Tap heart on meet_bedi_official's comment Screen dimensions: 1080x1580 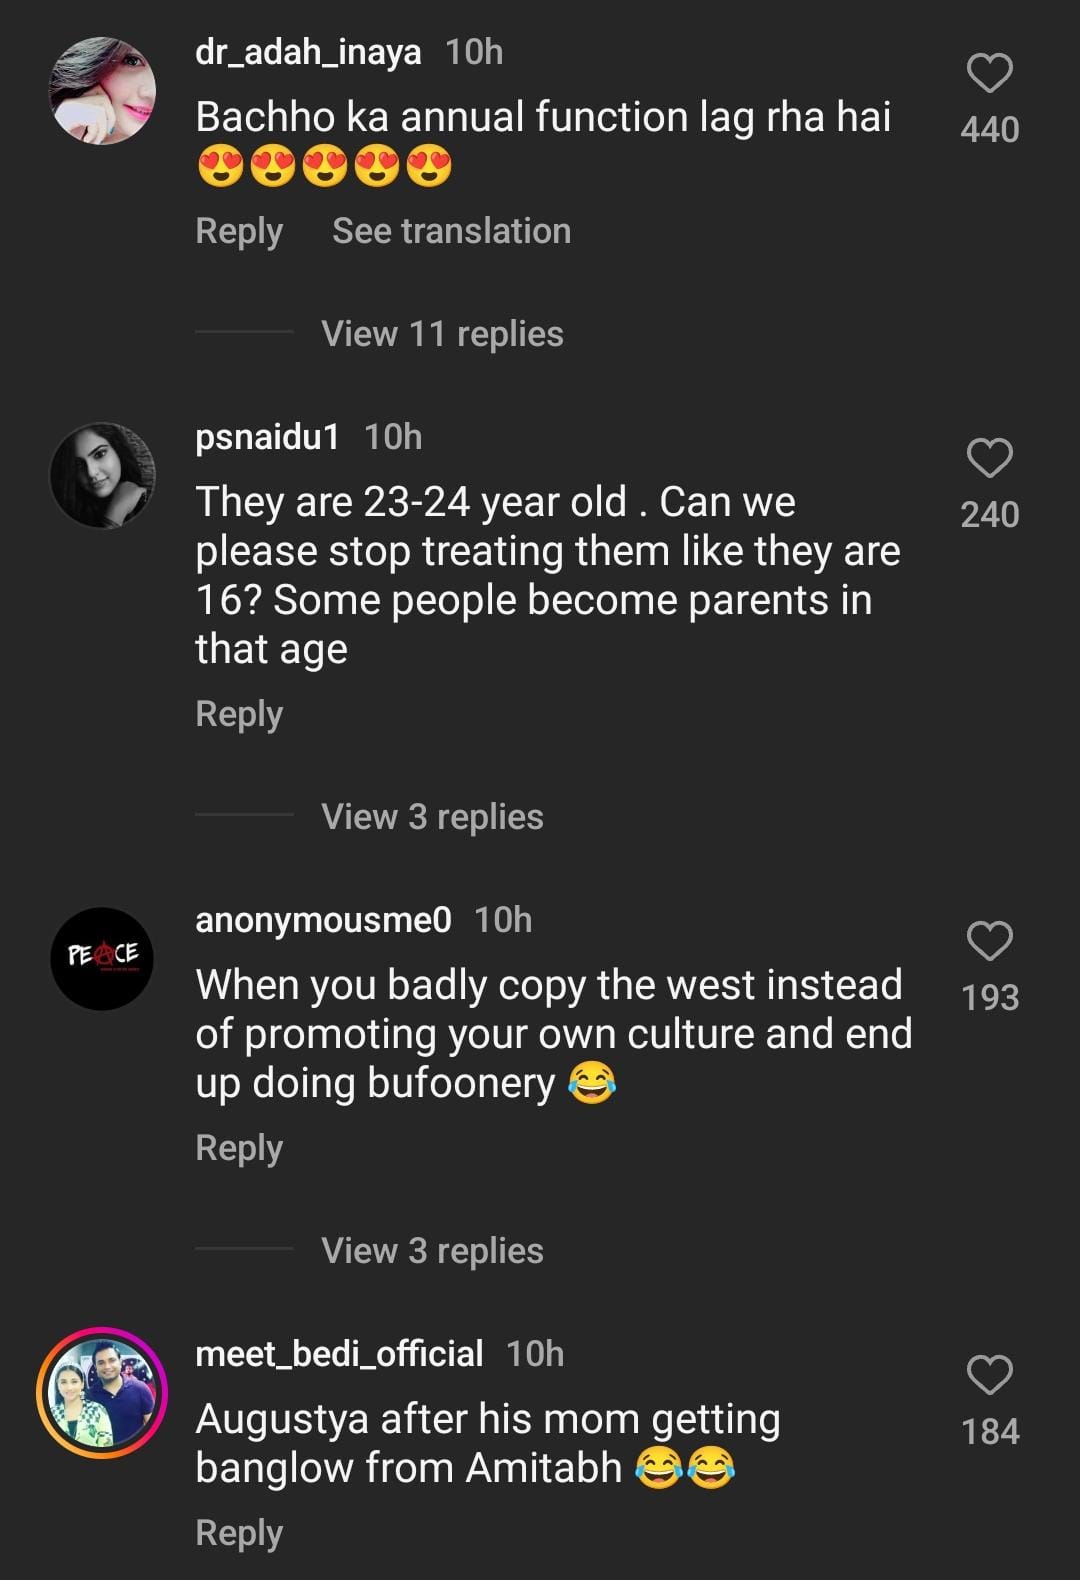(x=989, y=1375)
